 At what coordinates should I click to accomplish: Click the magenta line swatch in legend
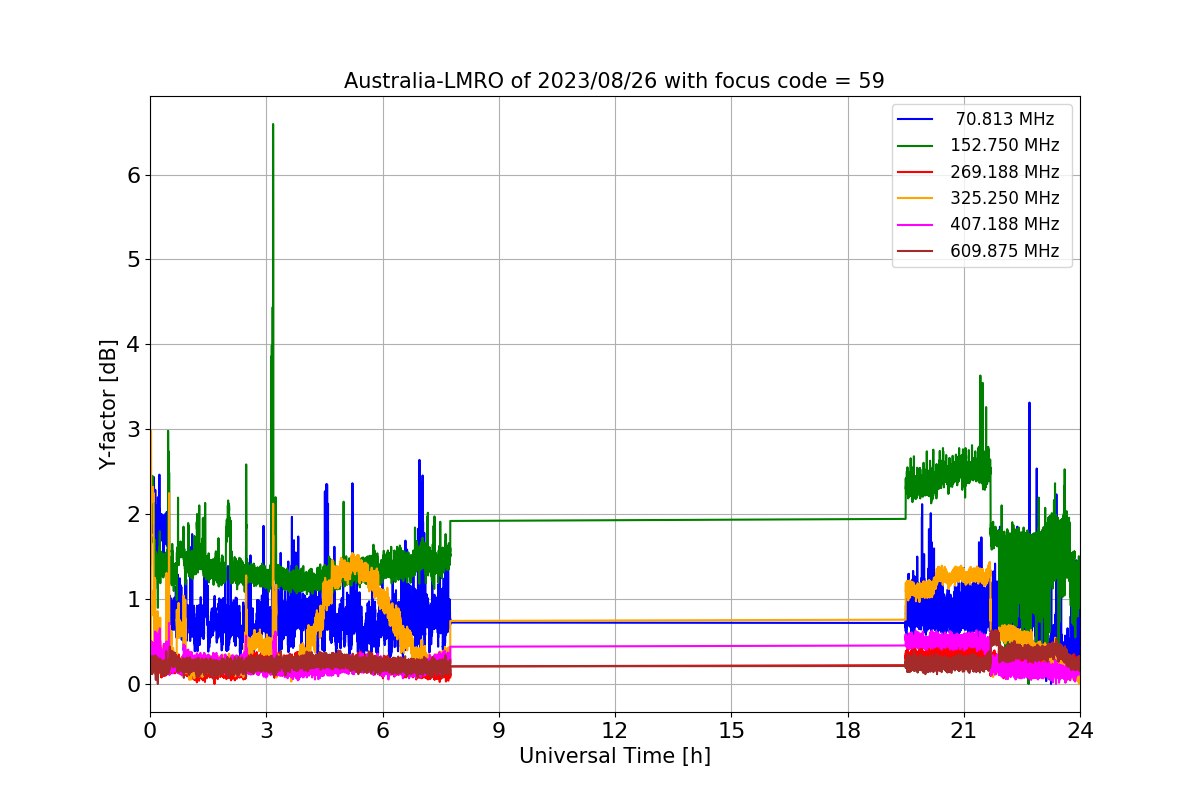tap(916, 225)
